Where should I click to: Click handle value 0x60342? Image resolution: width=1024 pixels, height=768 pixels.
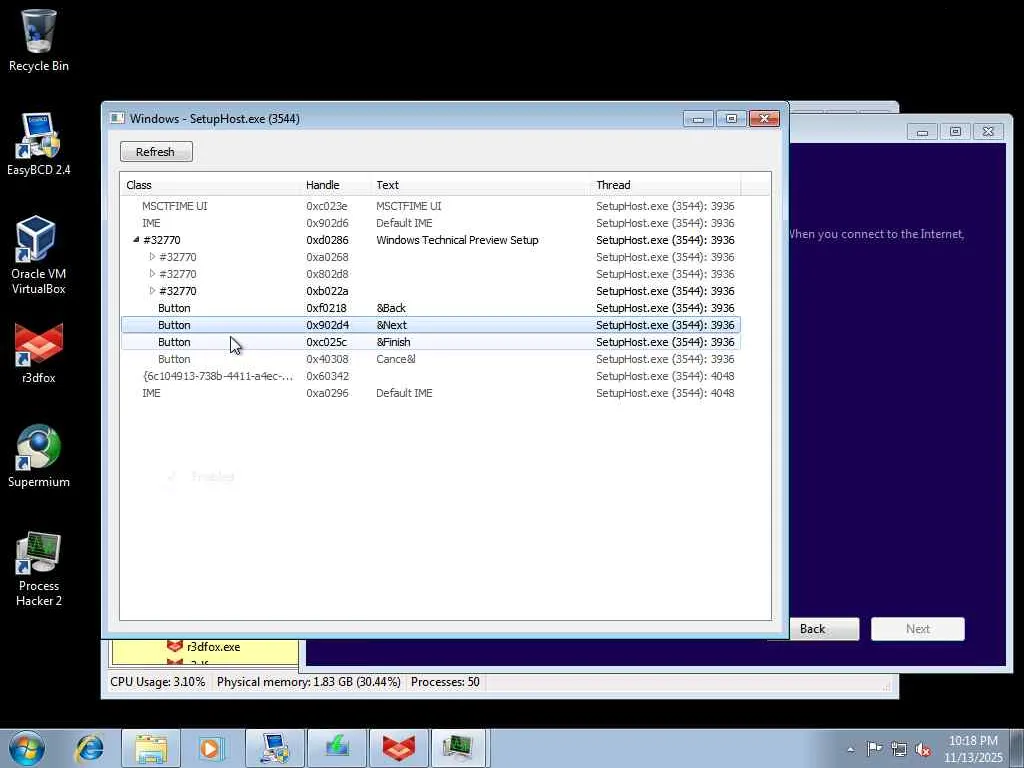327,376
